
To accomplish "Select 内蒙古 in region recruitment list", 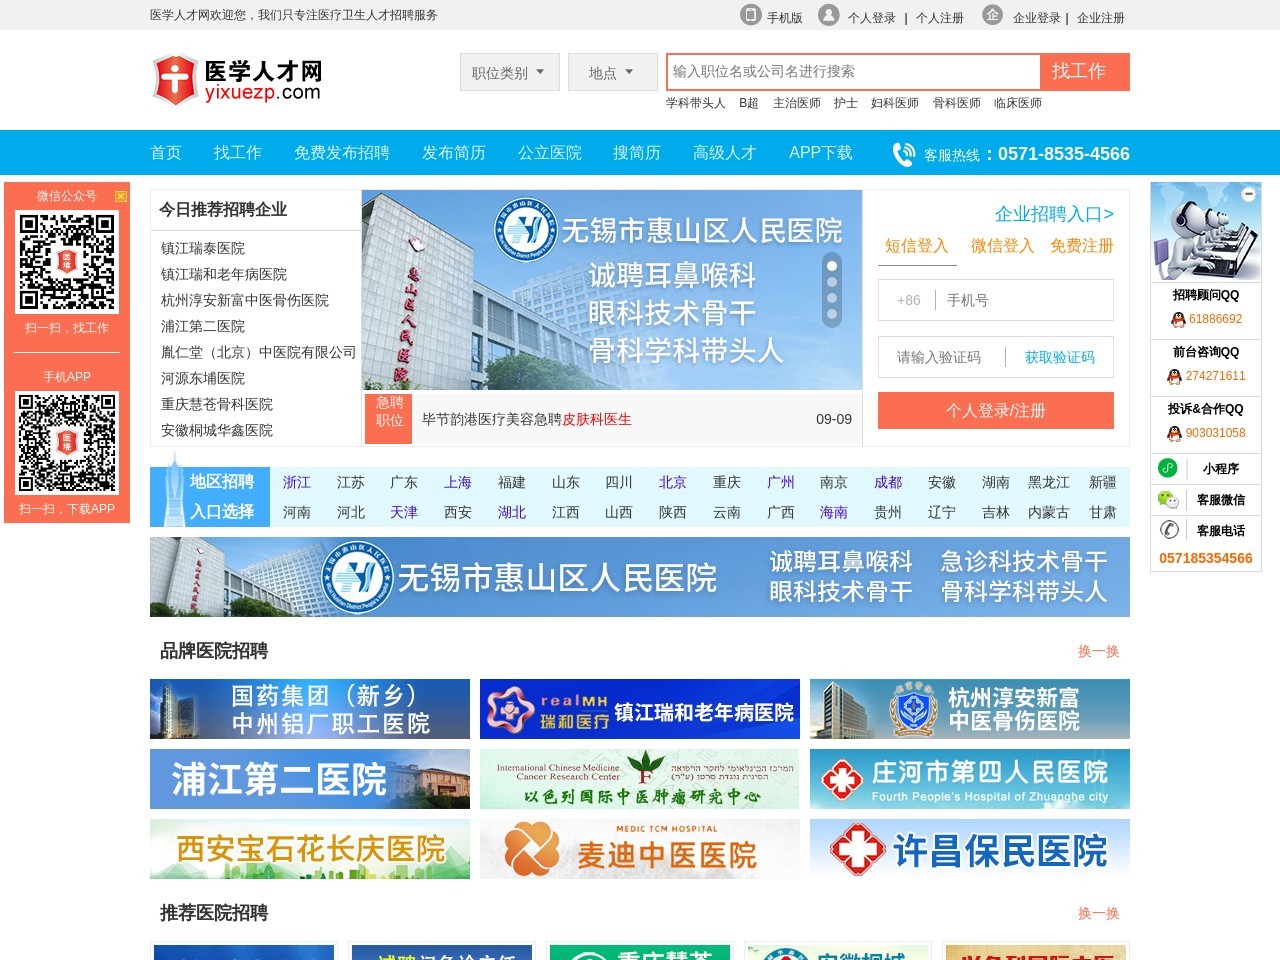I will click(x=1049, y=512).
